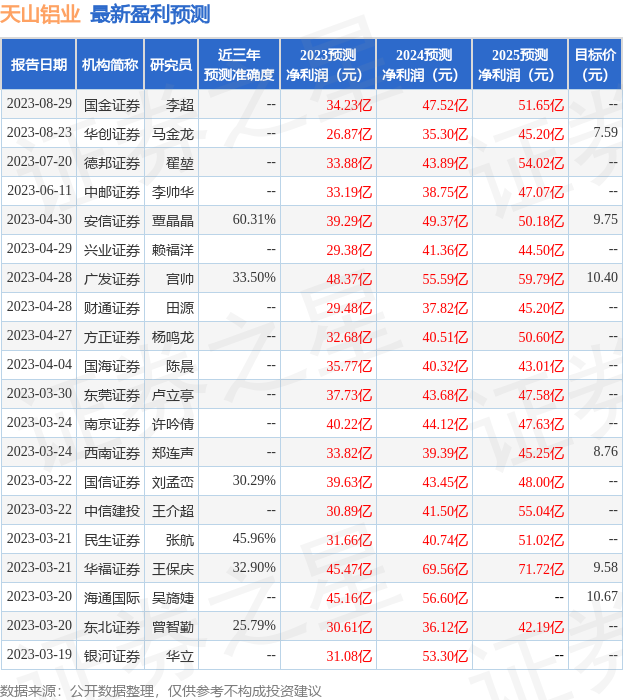This screenshot has width=623, height=700.
Task: Click the 53.30亿 forecast value
Action: coord(445,656)
